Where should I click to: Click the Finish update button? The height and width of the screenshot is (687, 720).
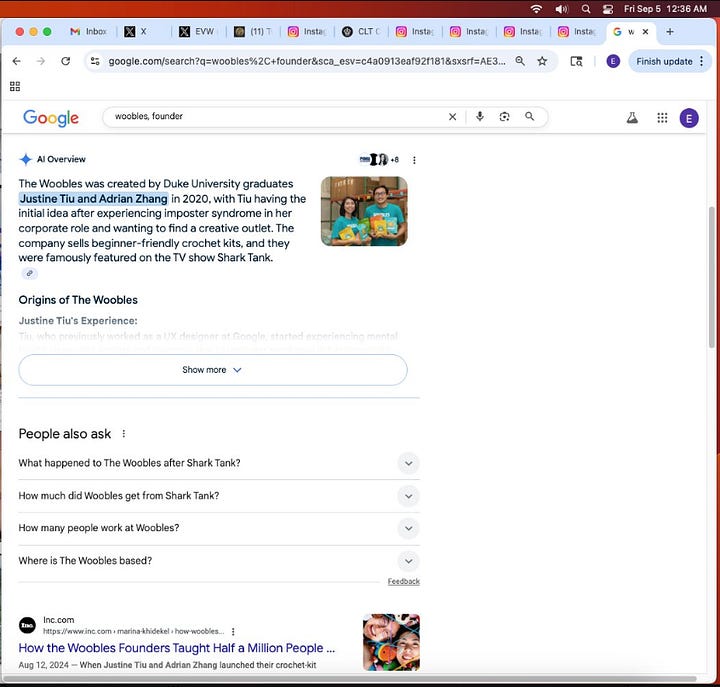664,62
